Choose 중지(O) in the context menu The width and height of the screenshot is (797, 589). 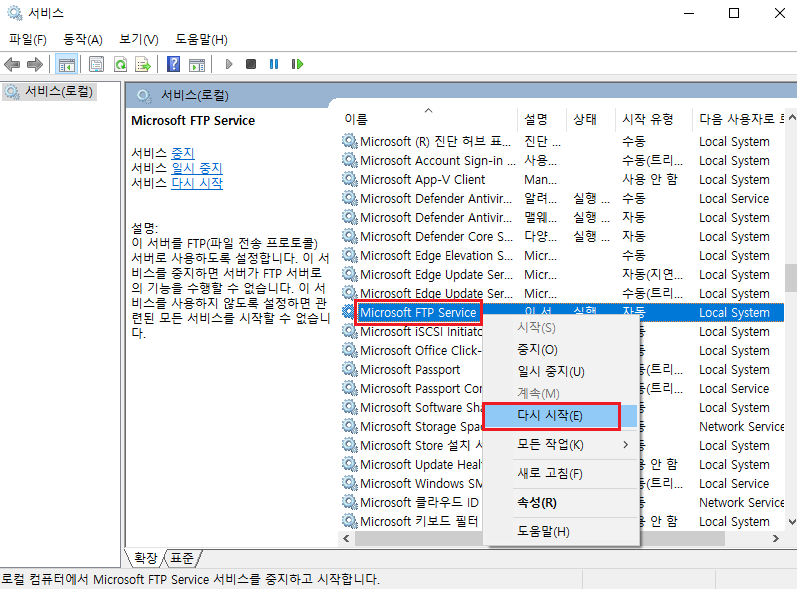(561, 350)
